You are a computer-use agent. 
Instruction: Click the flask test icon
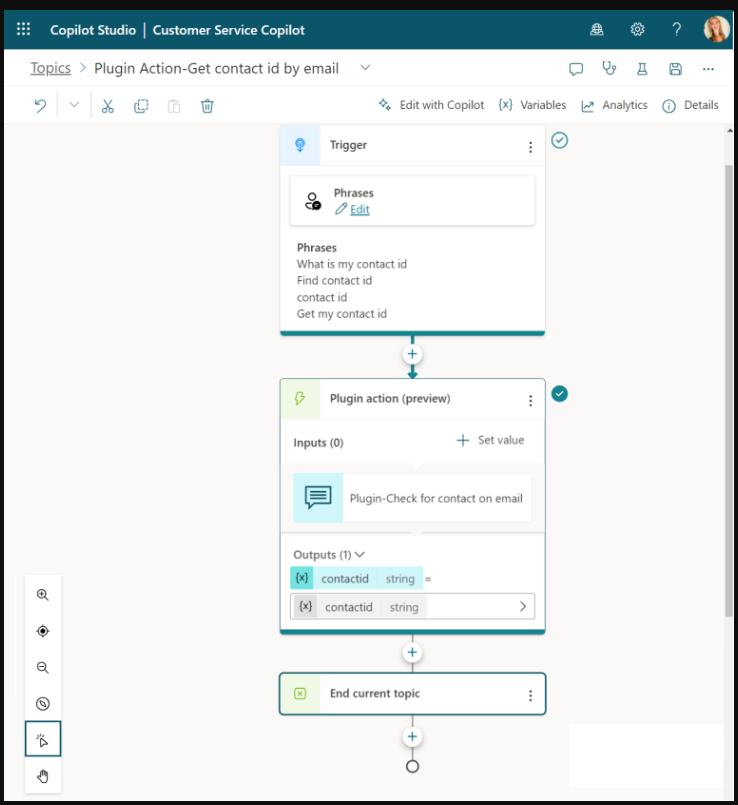642,69
